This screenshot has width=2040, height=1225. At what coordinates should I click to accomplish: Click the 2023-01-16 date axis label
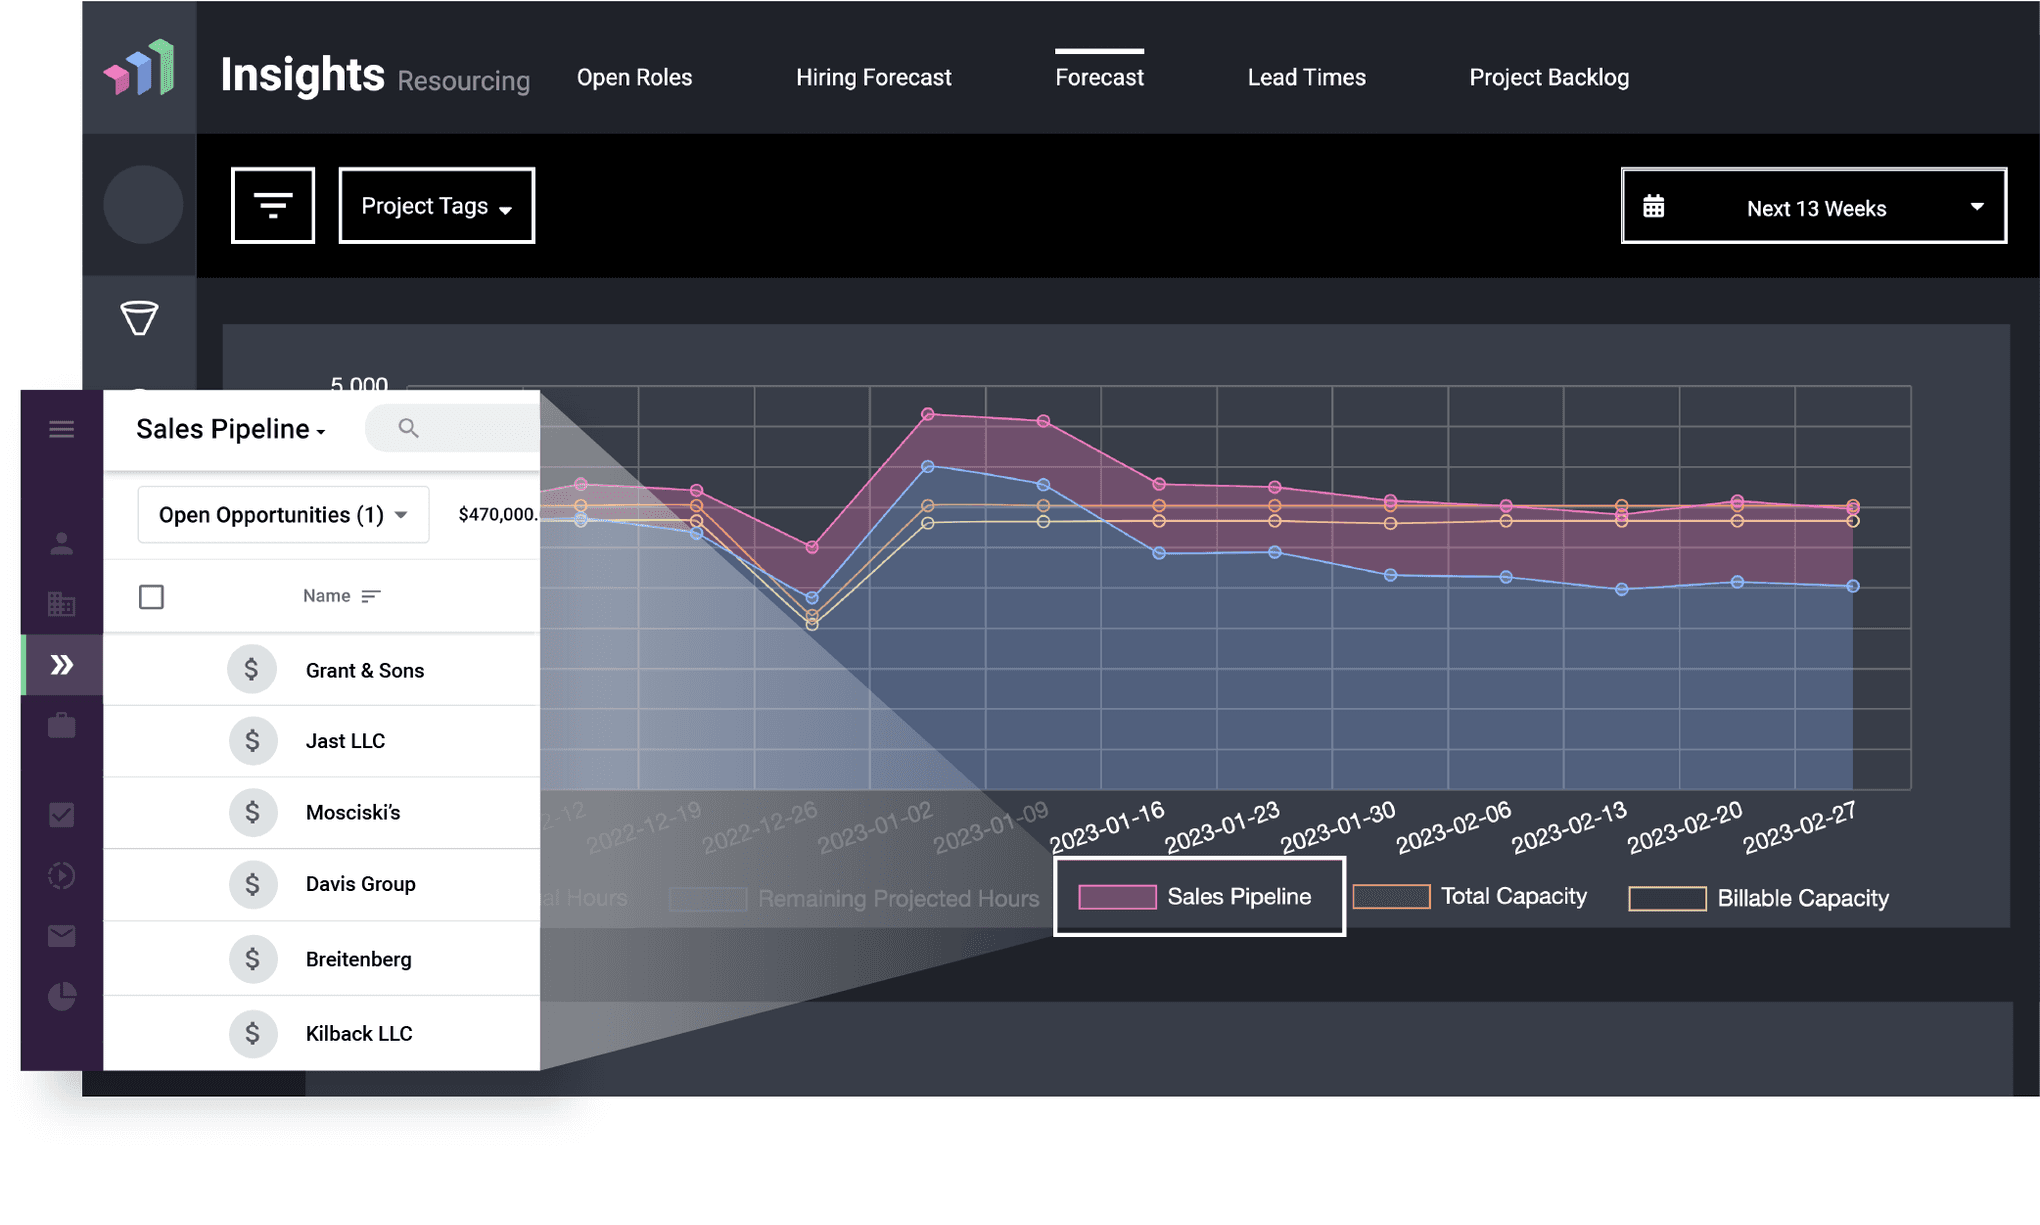point(1106,826)
